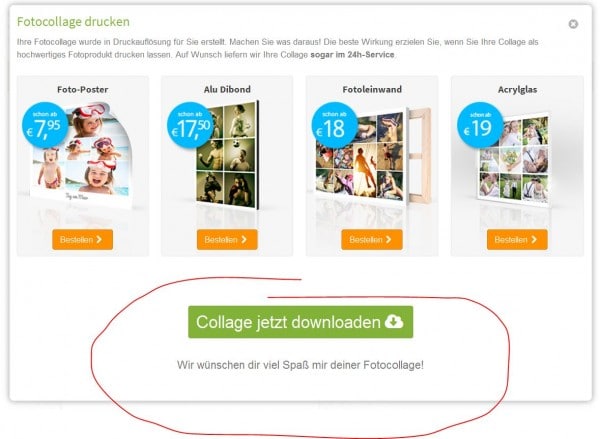This screenshot has width=600, height=439.
Task: Click the Fotoleinwand heading
Action: [372, 90]
